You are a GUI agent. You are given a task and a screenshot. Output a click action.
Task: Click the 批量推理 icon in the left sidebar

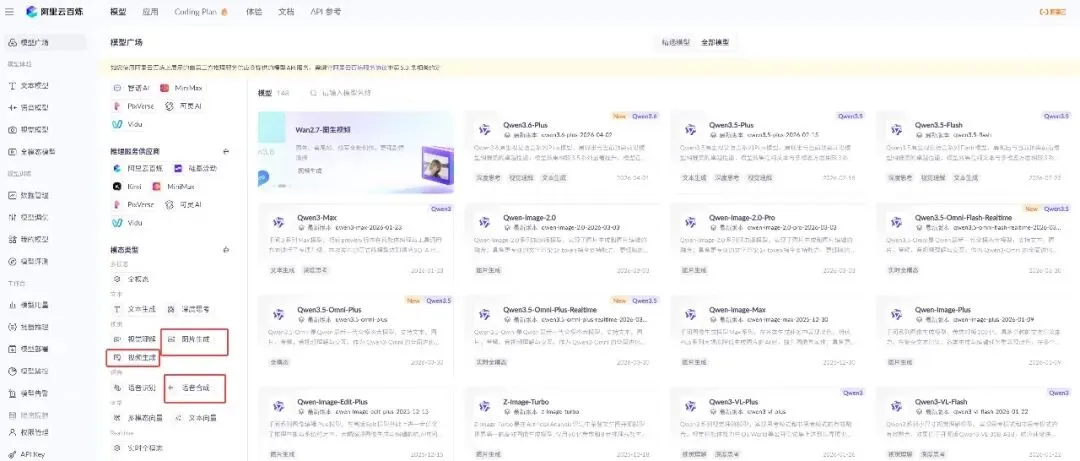12,327
